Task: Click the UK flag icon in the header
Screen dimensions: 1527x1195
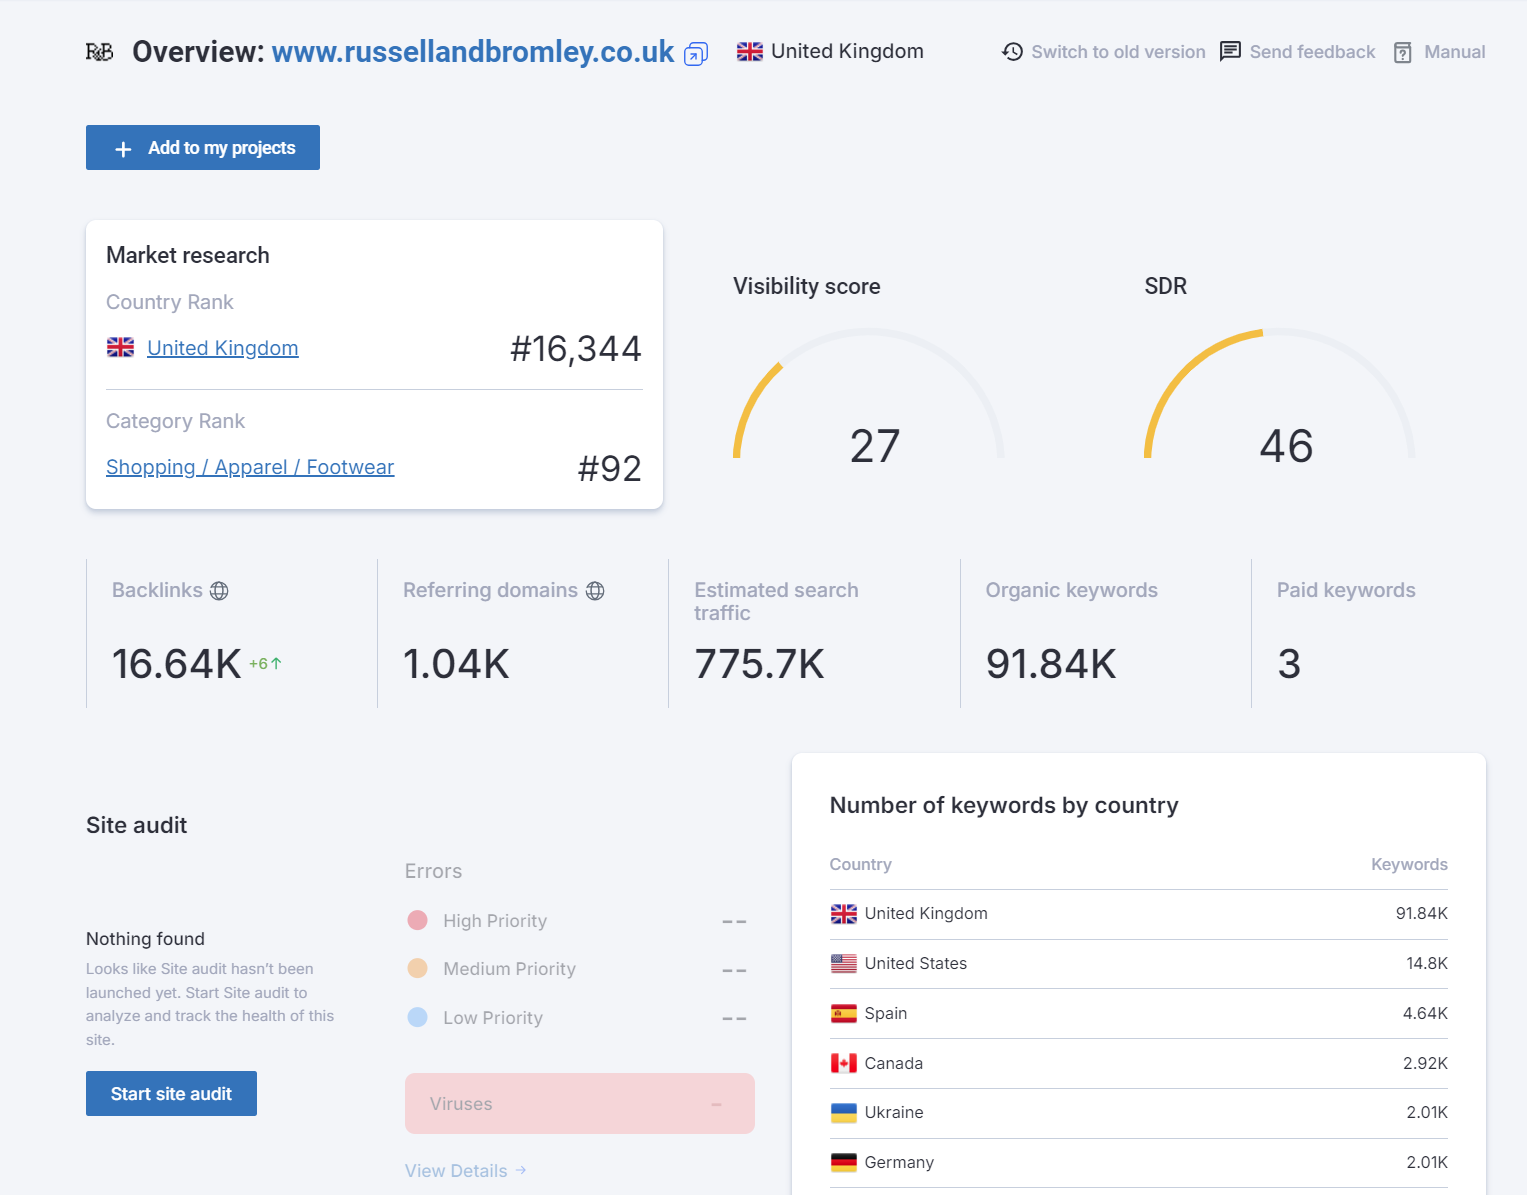Action: [749, 50]
